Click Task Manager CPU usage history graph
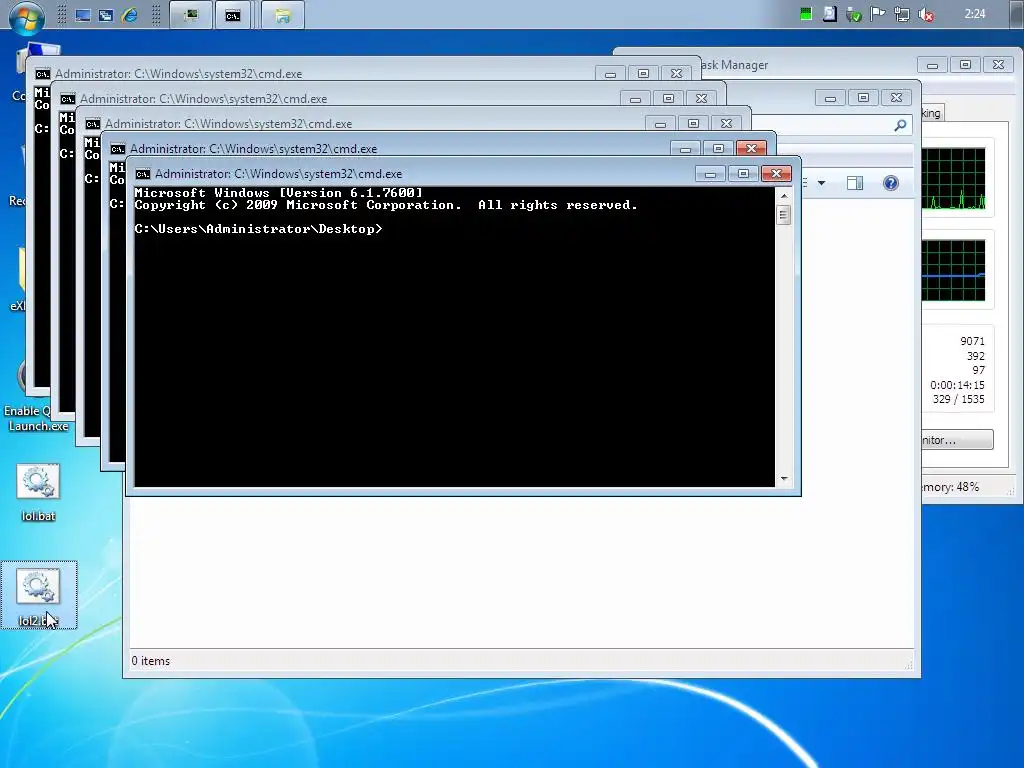The image size is (1024, 768). click(953, 178)
